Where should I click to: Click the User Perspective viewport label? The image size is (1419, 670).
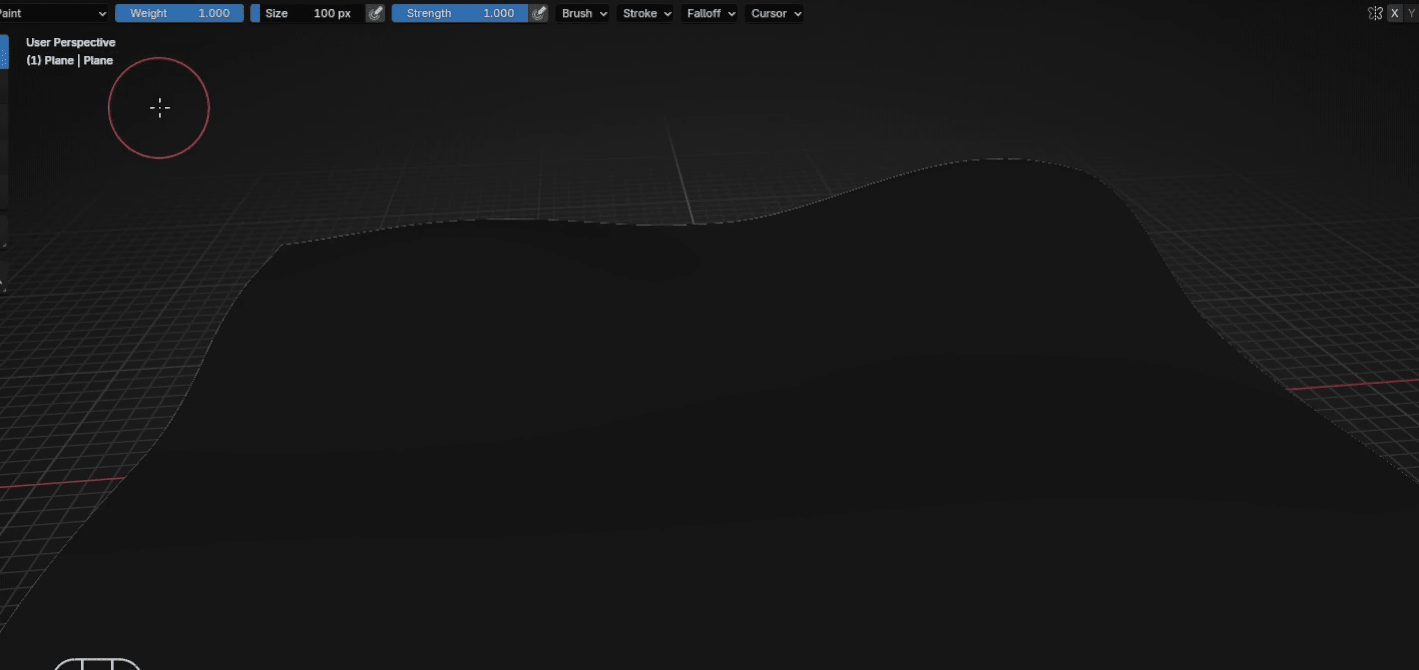70,43
